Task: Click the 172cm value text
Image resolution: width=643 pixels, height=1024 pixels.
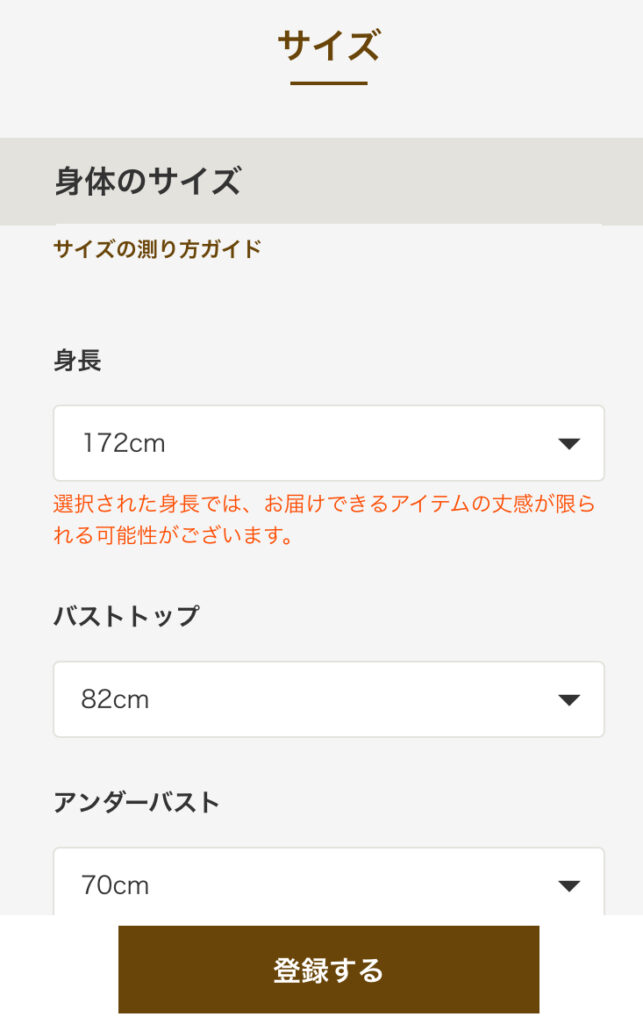Action: [x=124, y=443]
